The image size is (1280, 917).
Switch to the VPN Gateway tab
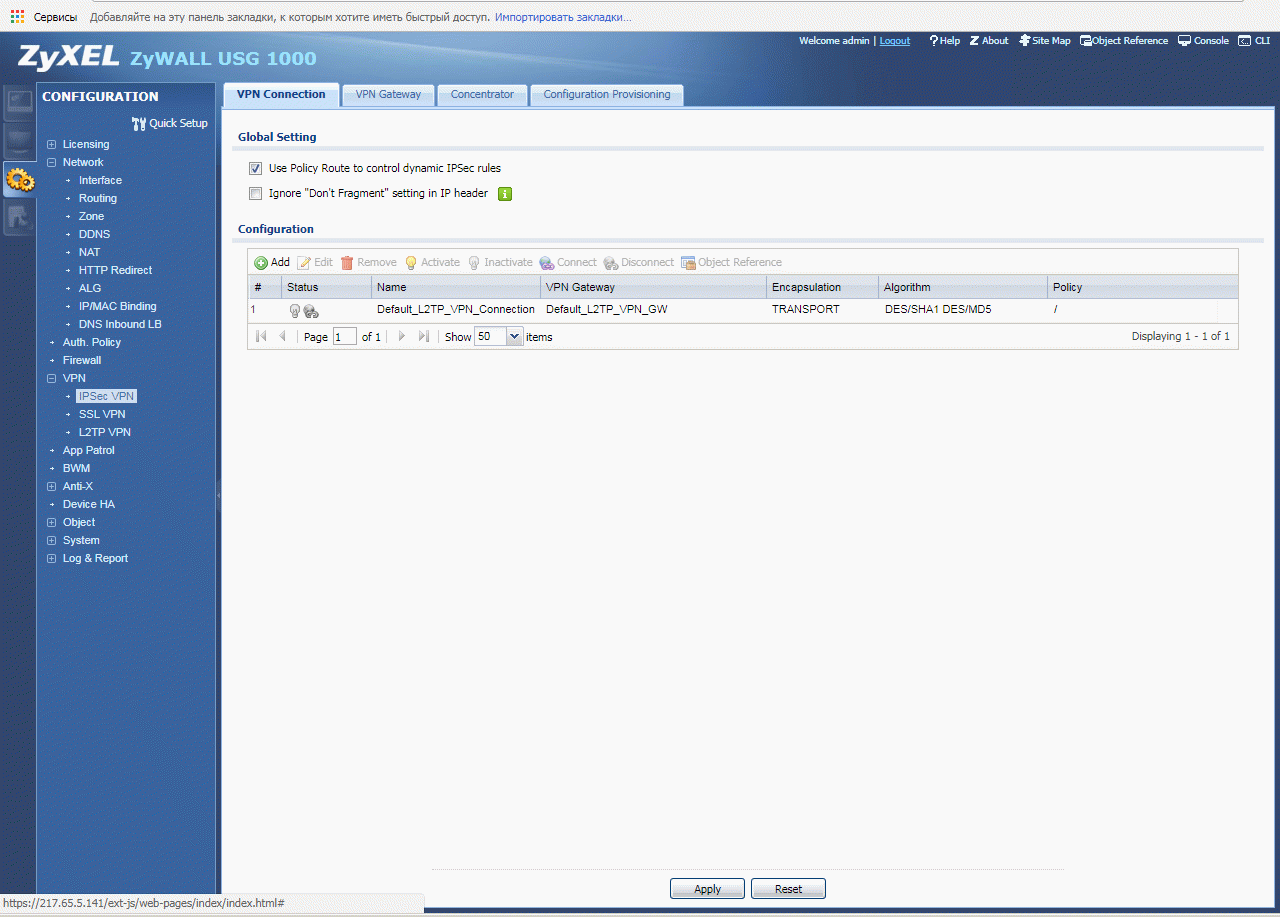pyautogui.click(x=389, y=94)
